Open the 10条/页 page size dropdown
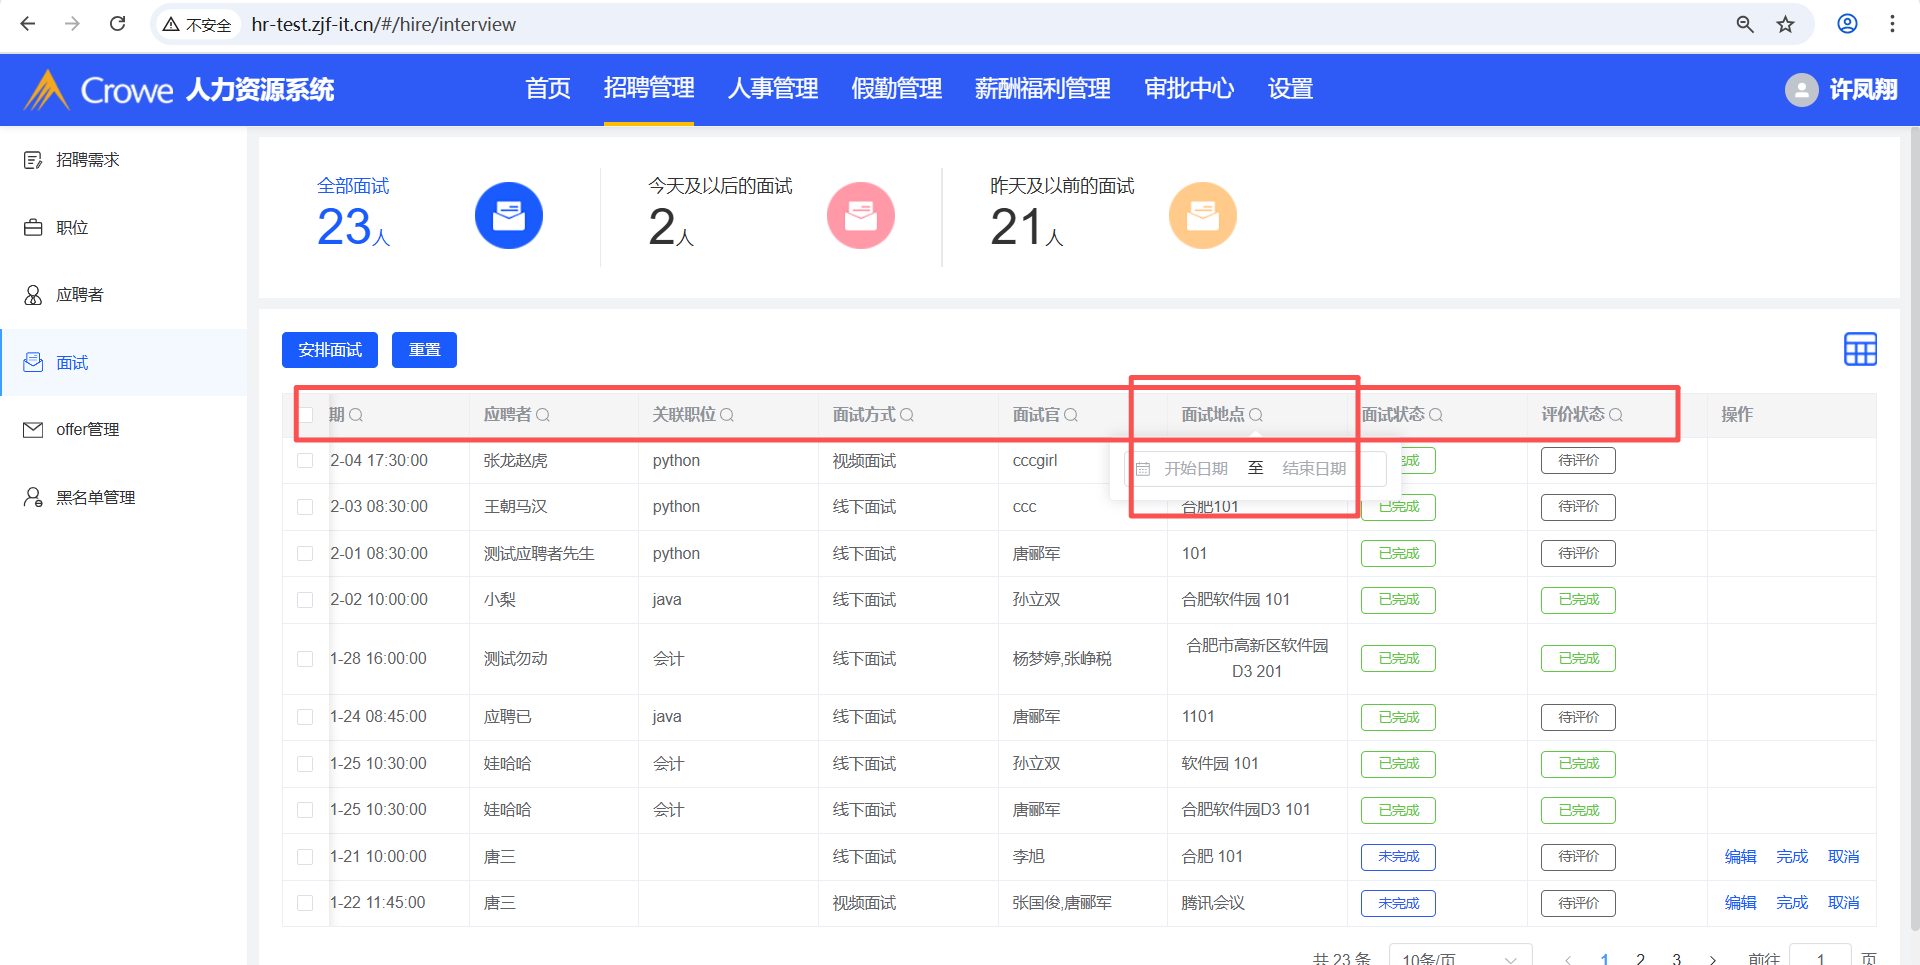This screenshot has width=1920, height=965. (1459, 958)
